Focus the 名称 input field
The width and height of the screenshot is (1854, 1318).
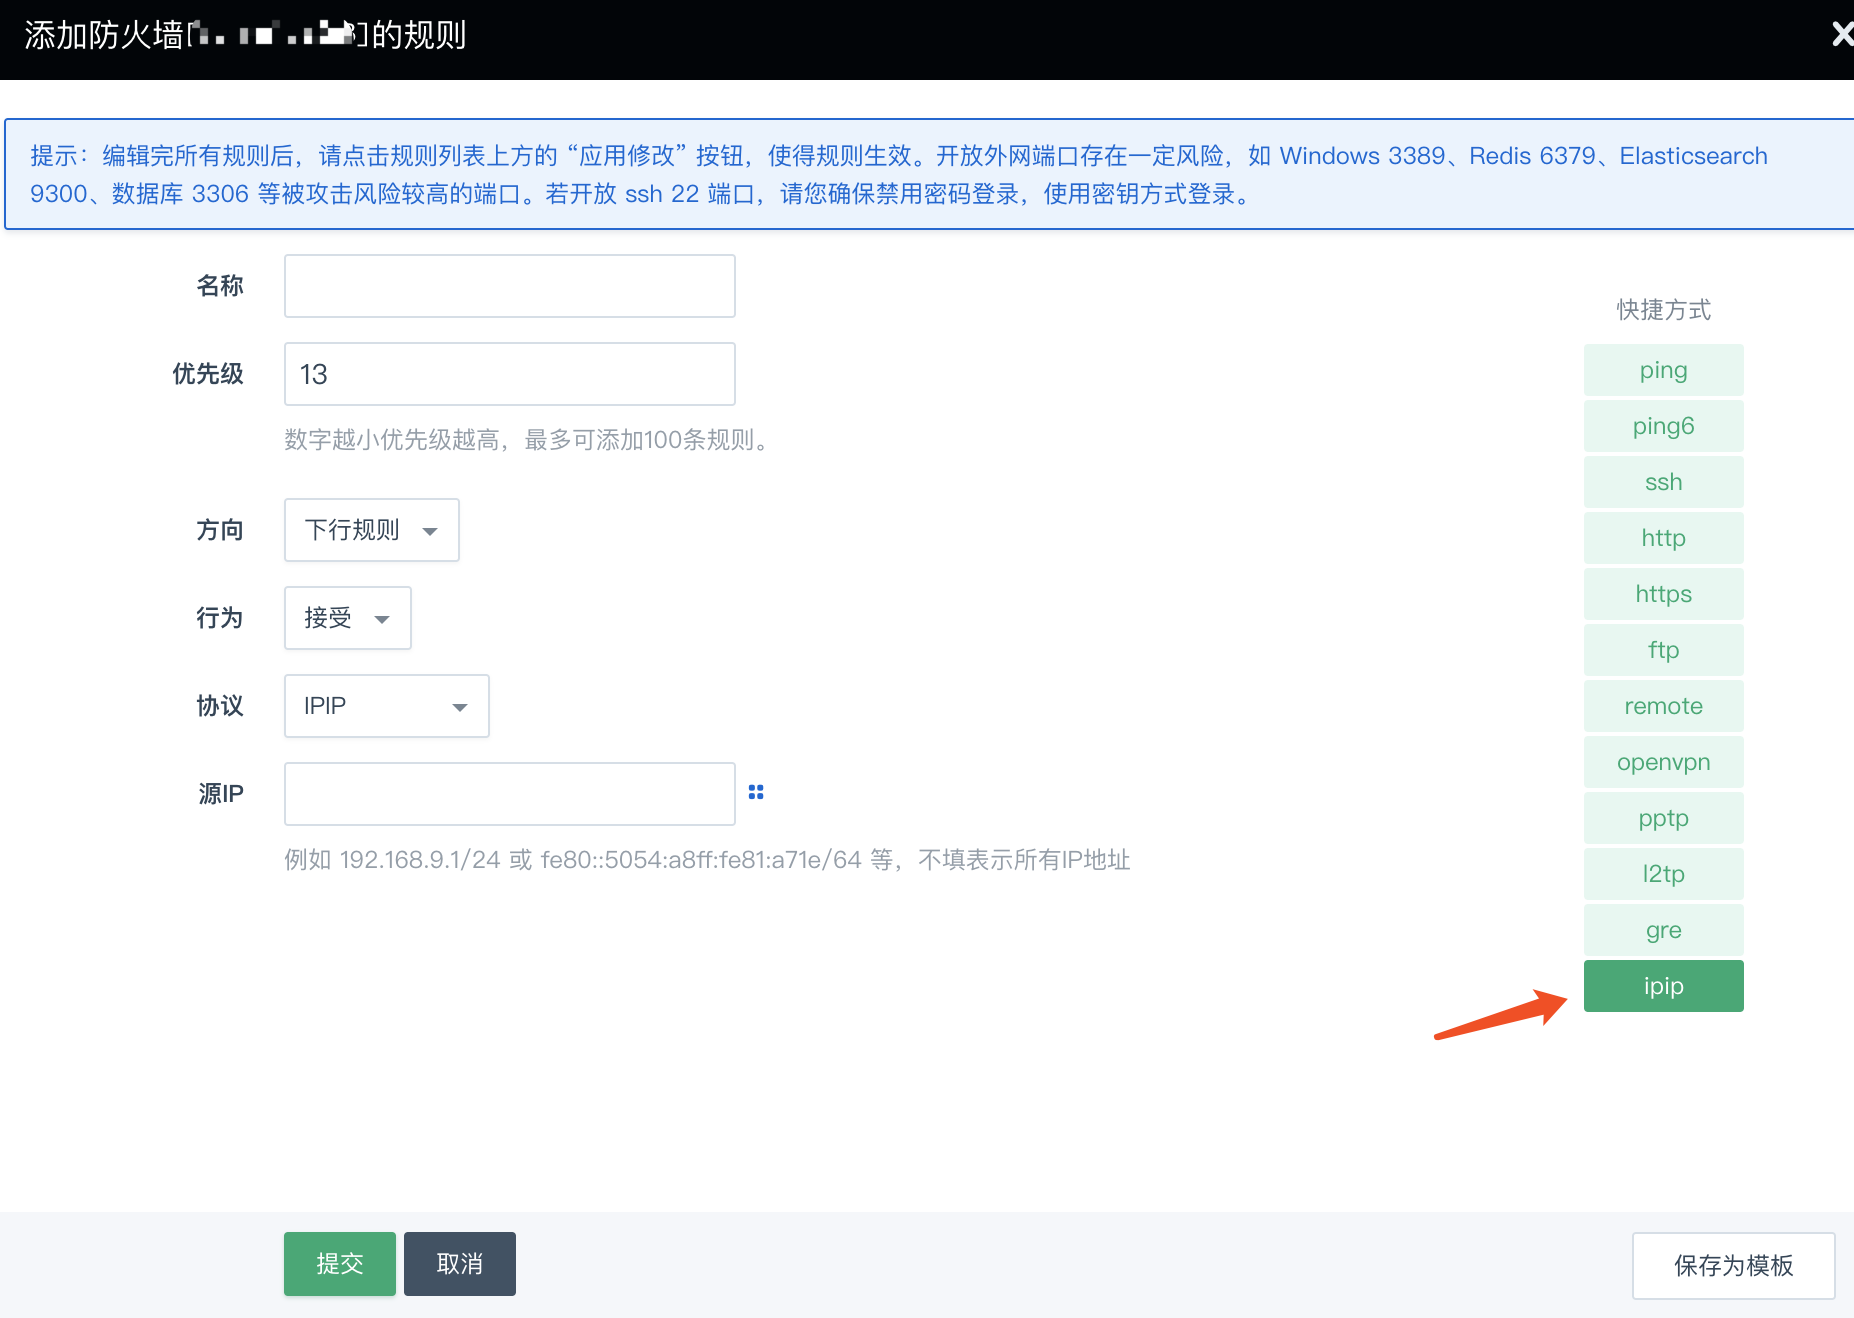[510, 286]
